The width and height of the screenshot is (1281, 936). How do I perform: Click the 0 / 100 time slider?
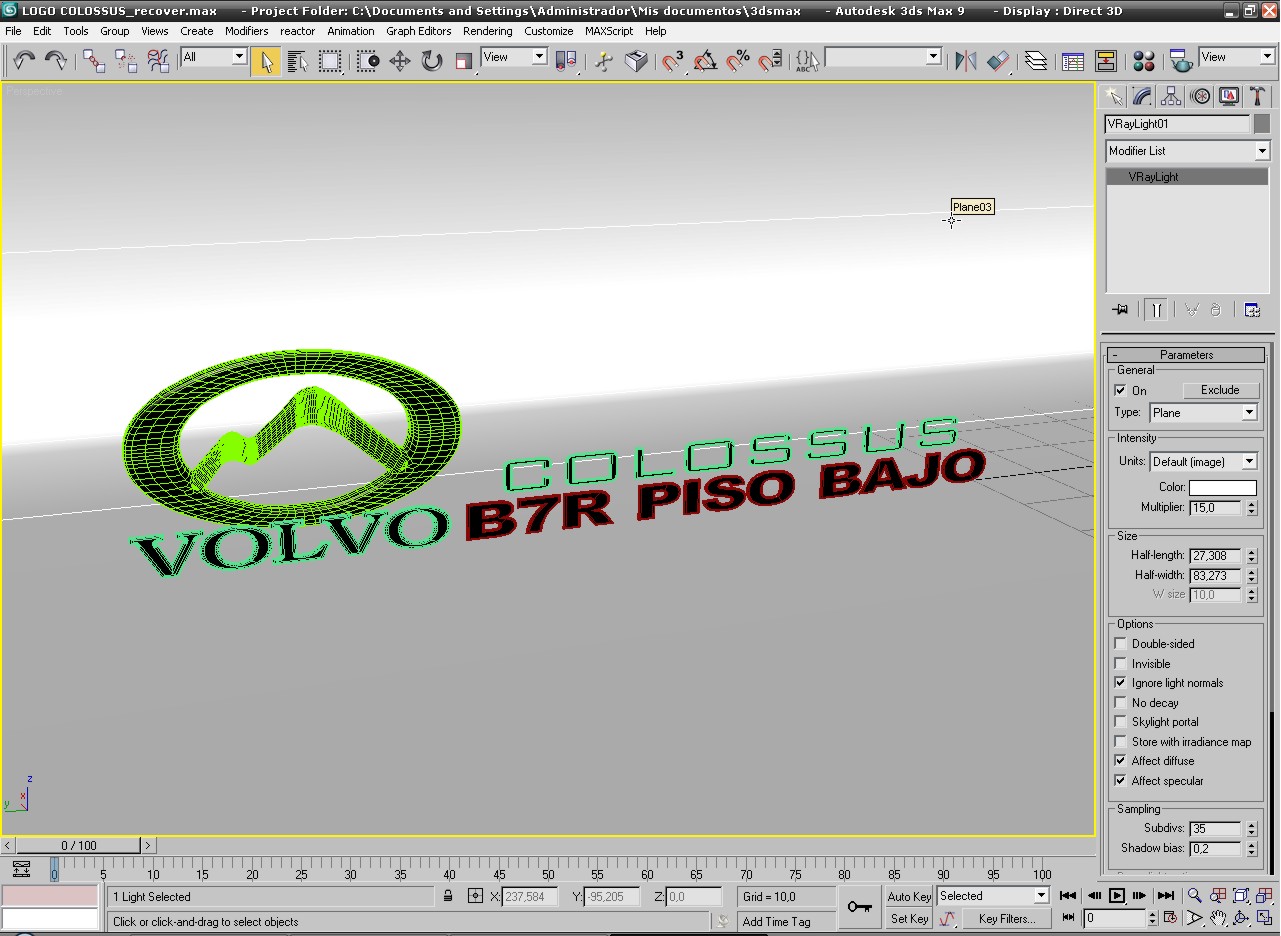click(x=79, y=846)
